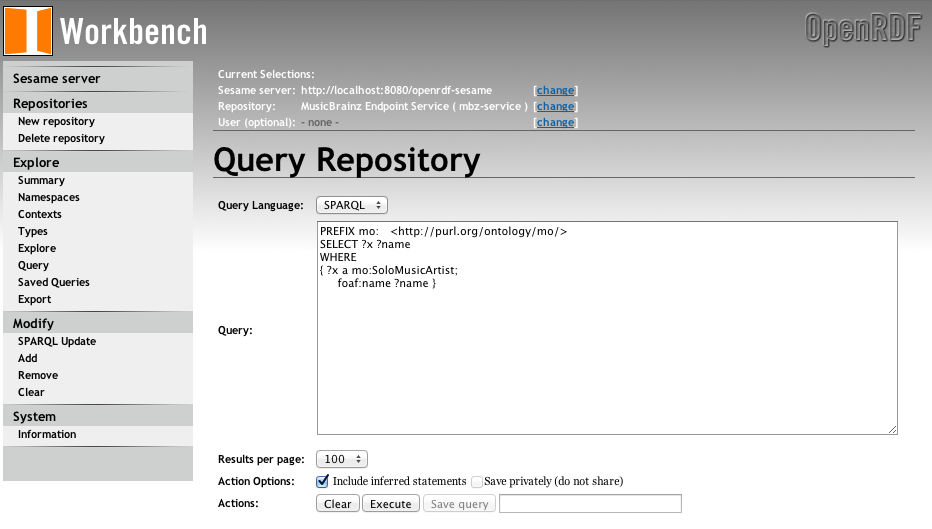This screenshot has width=932, height=529.
Task: Open System Information page
Action: point(47,434)
